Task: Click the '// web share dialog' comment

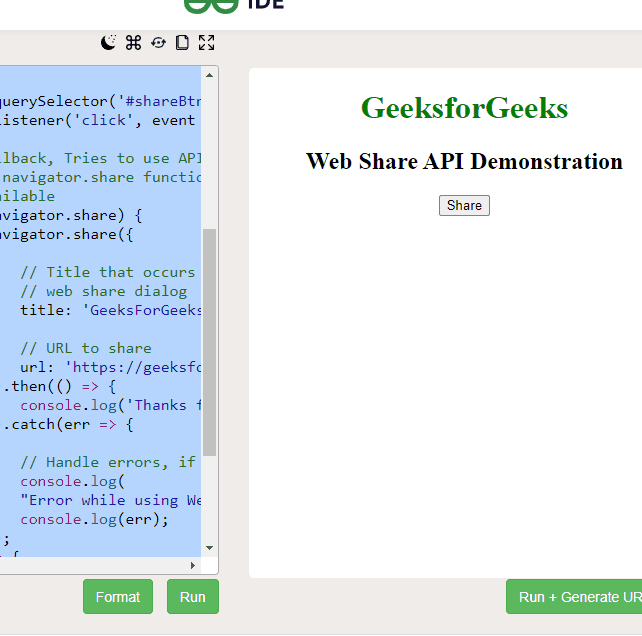Action: (104, 291)
